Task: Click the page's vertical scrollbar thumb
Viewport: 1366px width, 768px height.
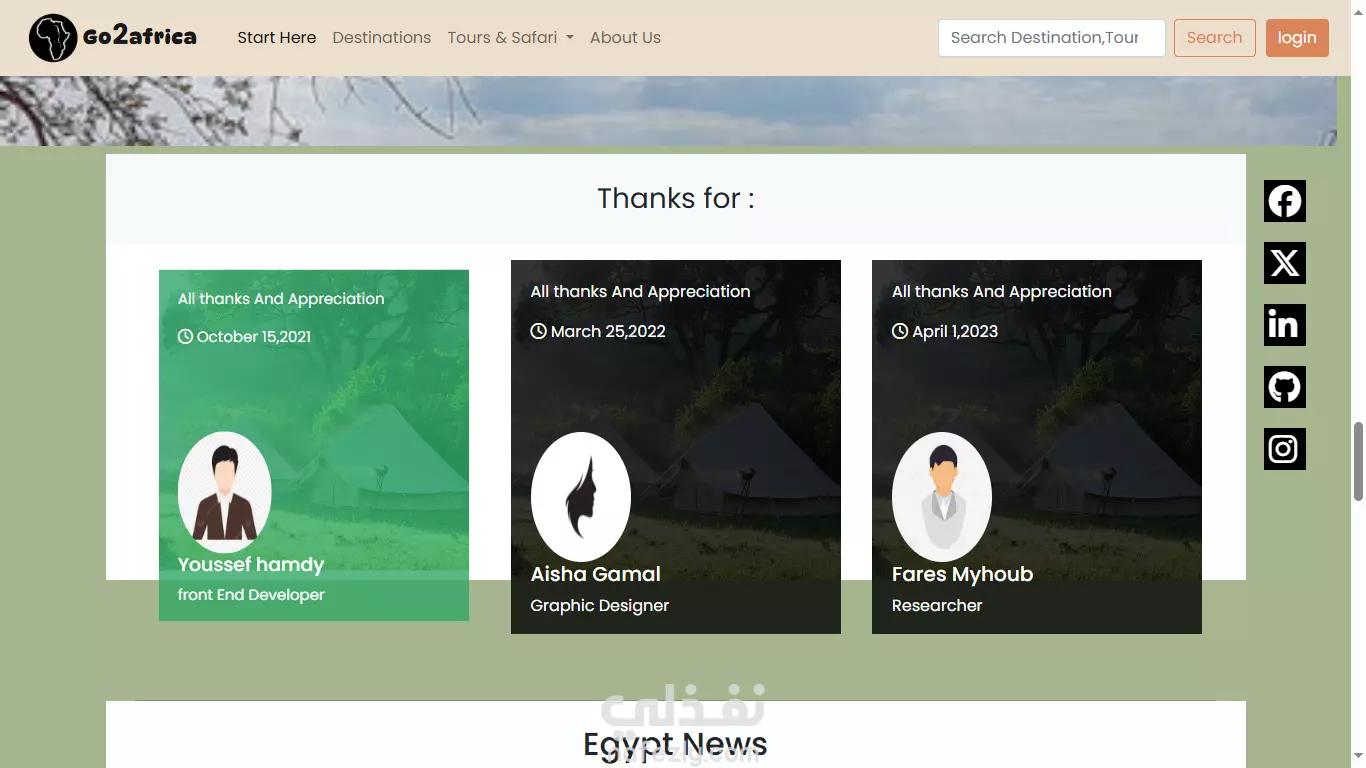Action: (1358, 461)
